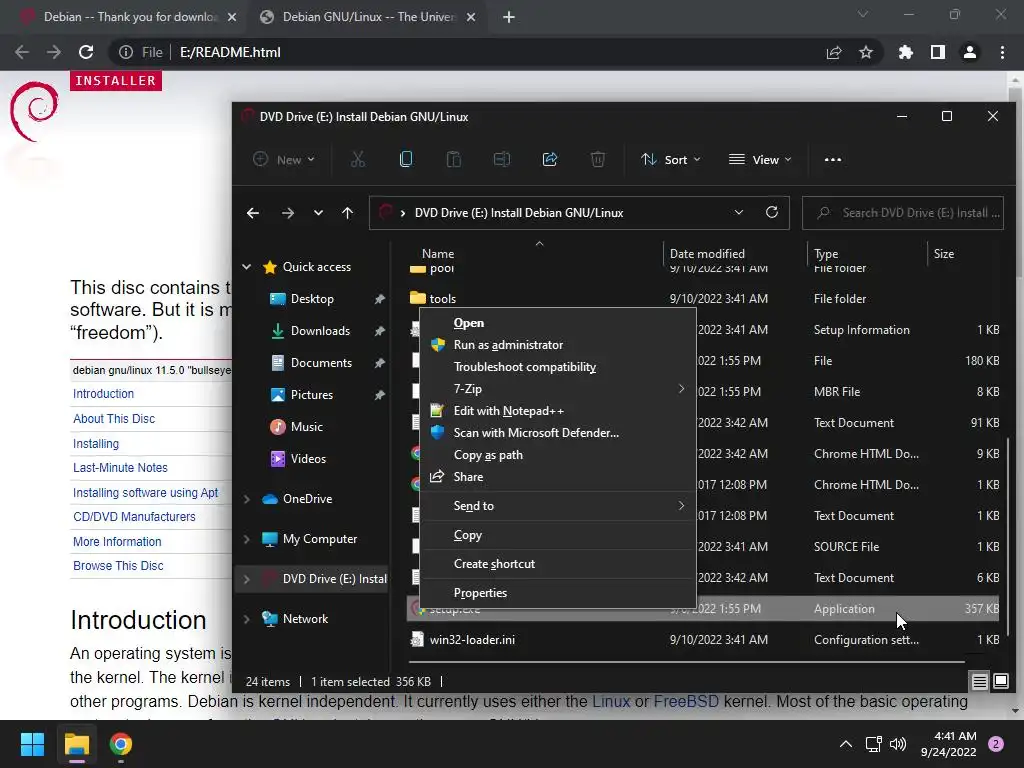Click Chrome share this page icon
This screenshot has height=768, width=1024.
coord(834,52)
